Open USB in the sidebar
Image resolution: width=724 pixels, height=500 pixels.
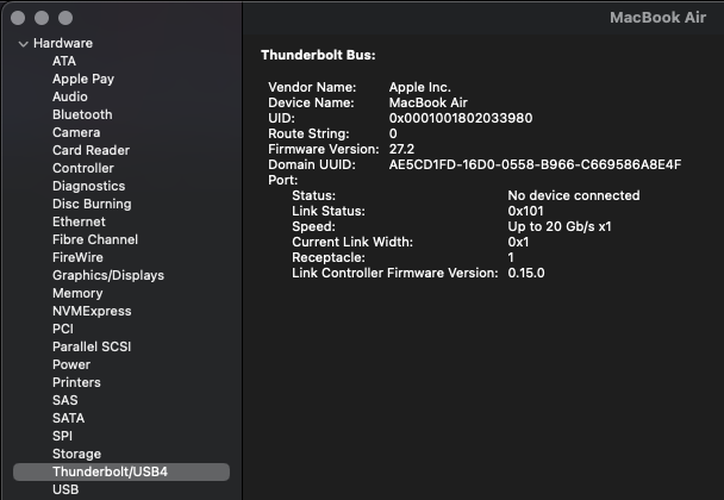pyautogui.click(x=66, y=489)
